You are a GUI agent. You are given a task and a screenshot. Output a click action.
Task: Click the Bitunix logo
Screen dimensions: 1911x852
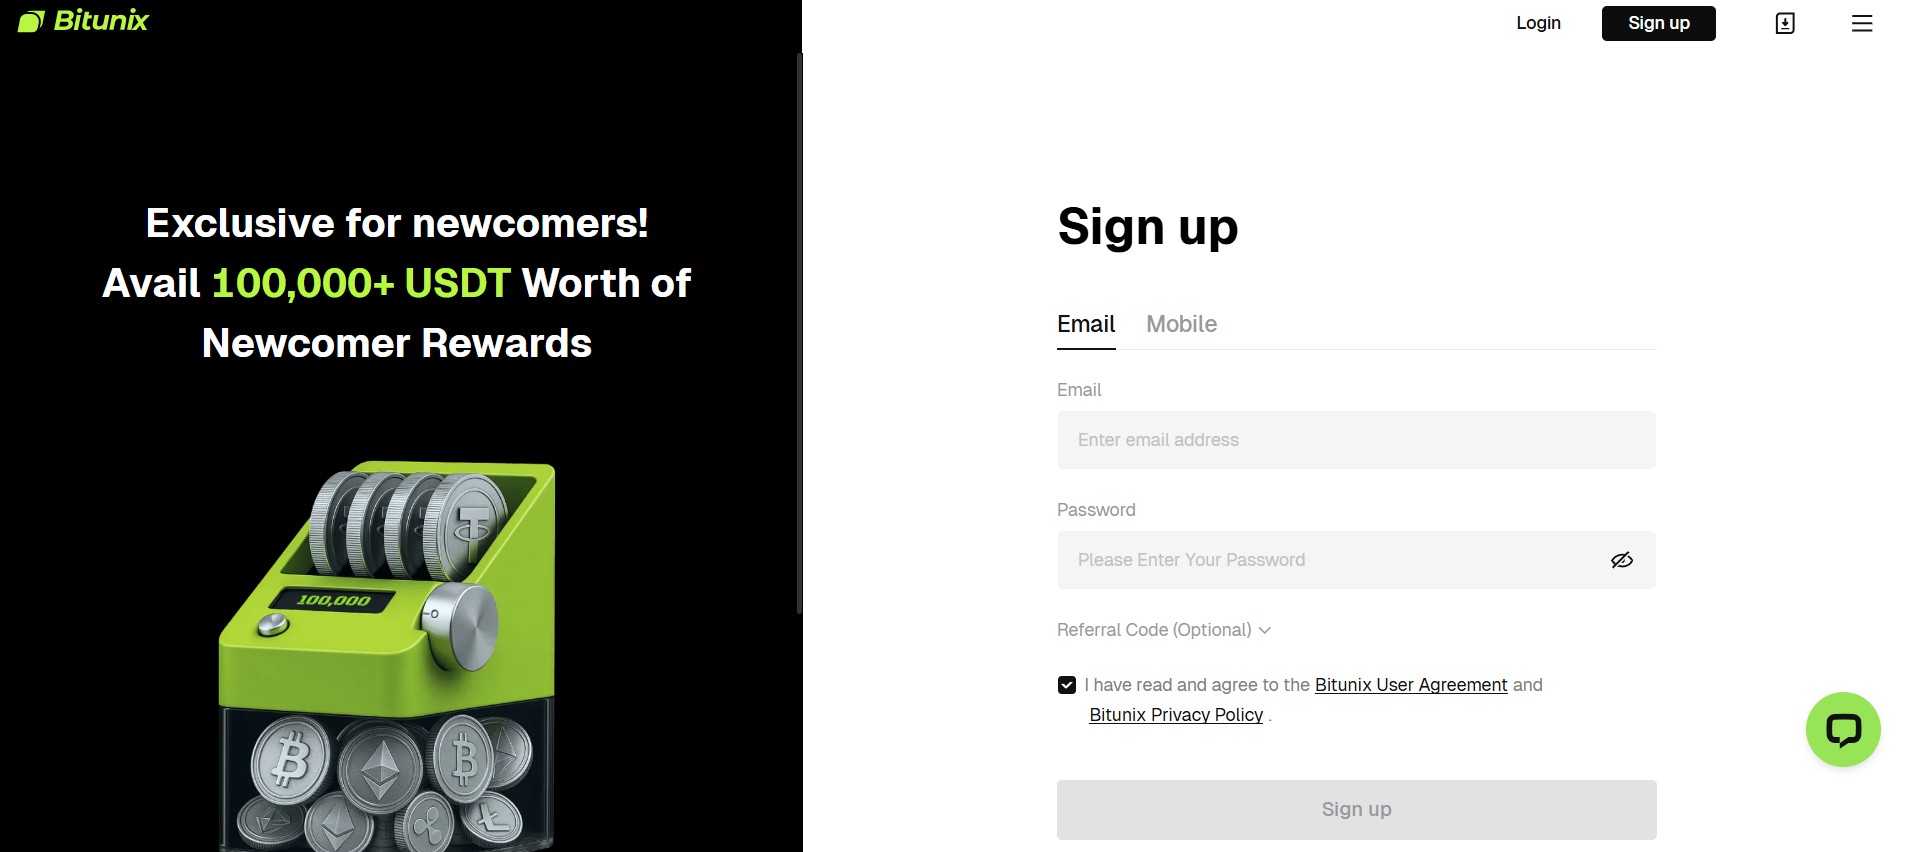(x=83, y=20)
